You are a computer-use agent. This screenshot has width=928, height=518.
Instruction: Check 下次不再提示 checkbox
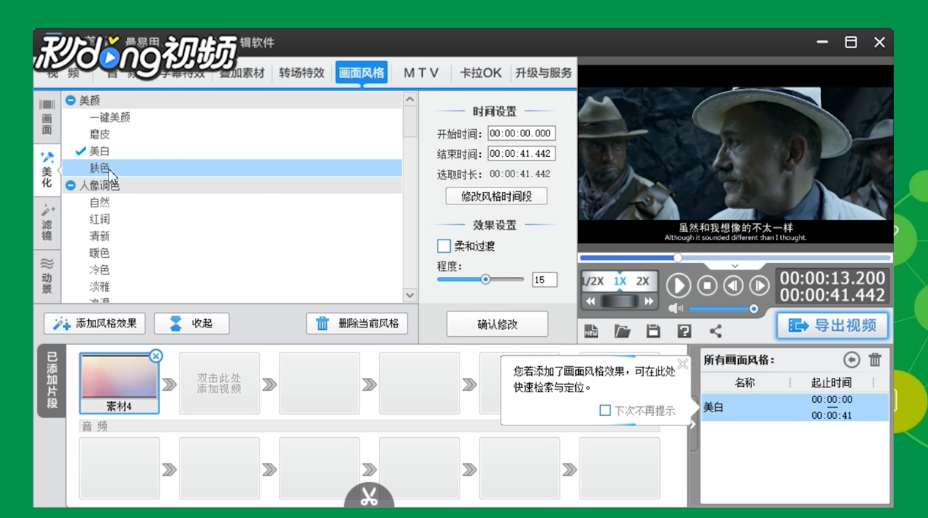[605, 410]
